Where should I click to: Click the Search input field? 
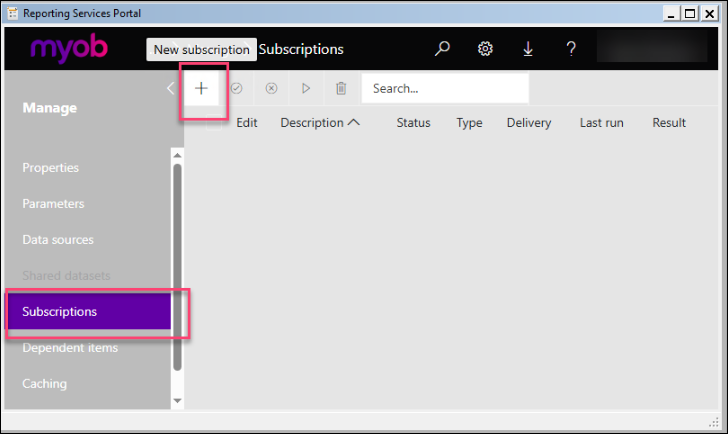[x=445, y=88]
